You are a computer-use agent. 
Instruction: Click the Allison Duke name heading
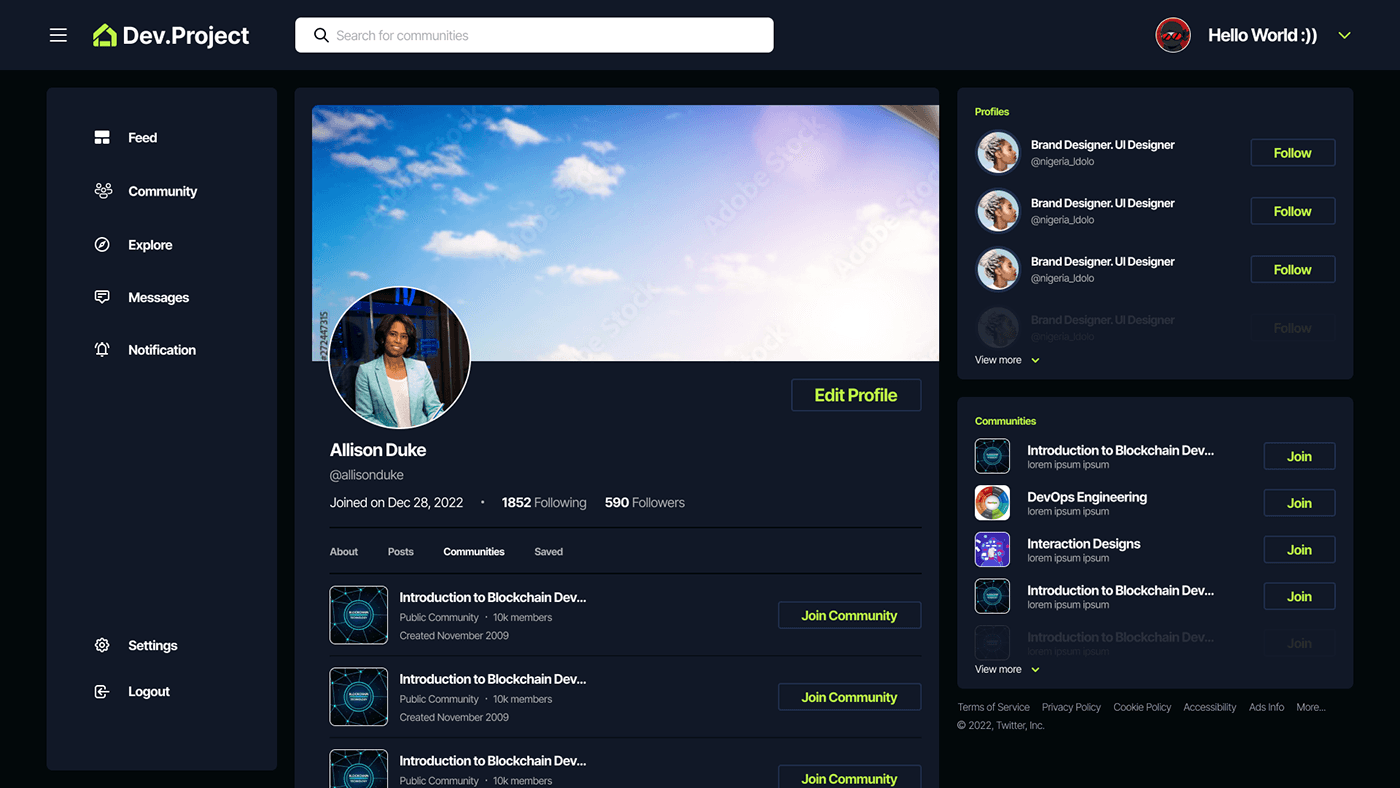tap(378, 450)
